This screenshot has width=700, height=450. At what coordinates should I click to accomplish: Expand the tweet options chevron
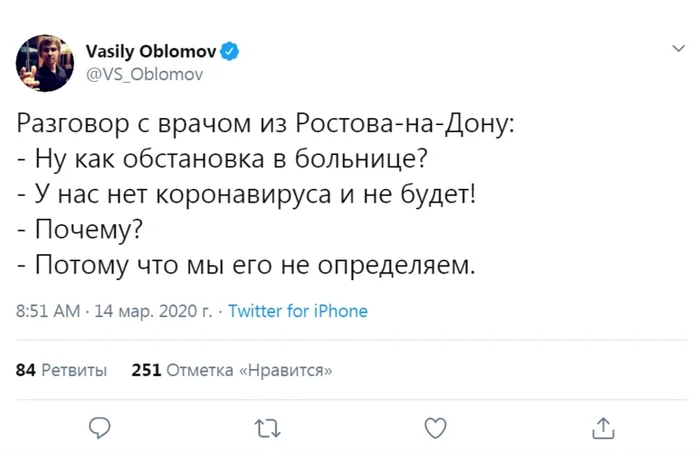click(x=680, y=49)
